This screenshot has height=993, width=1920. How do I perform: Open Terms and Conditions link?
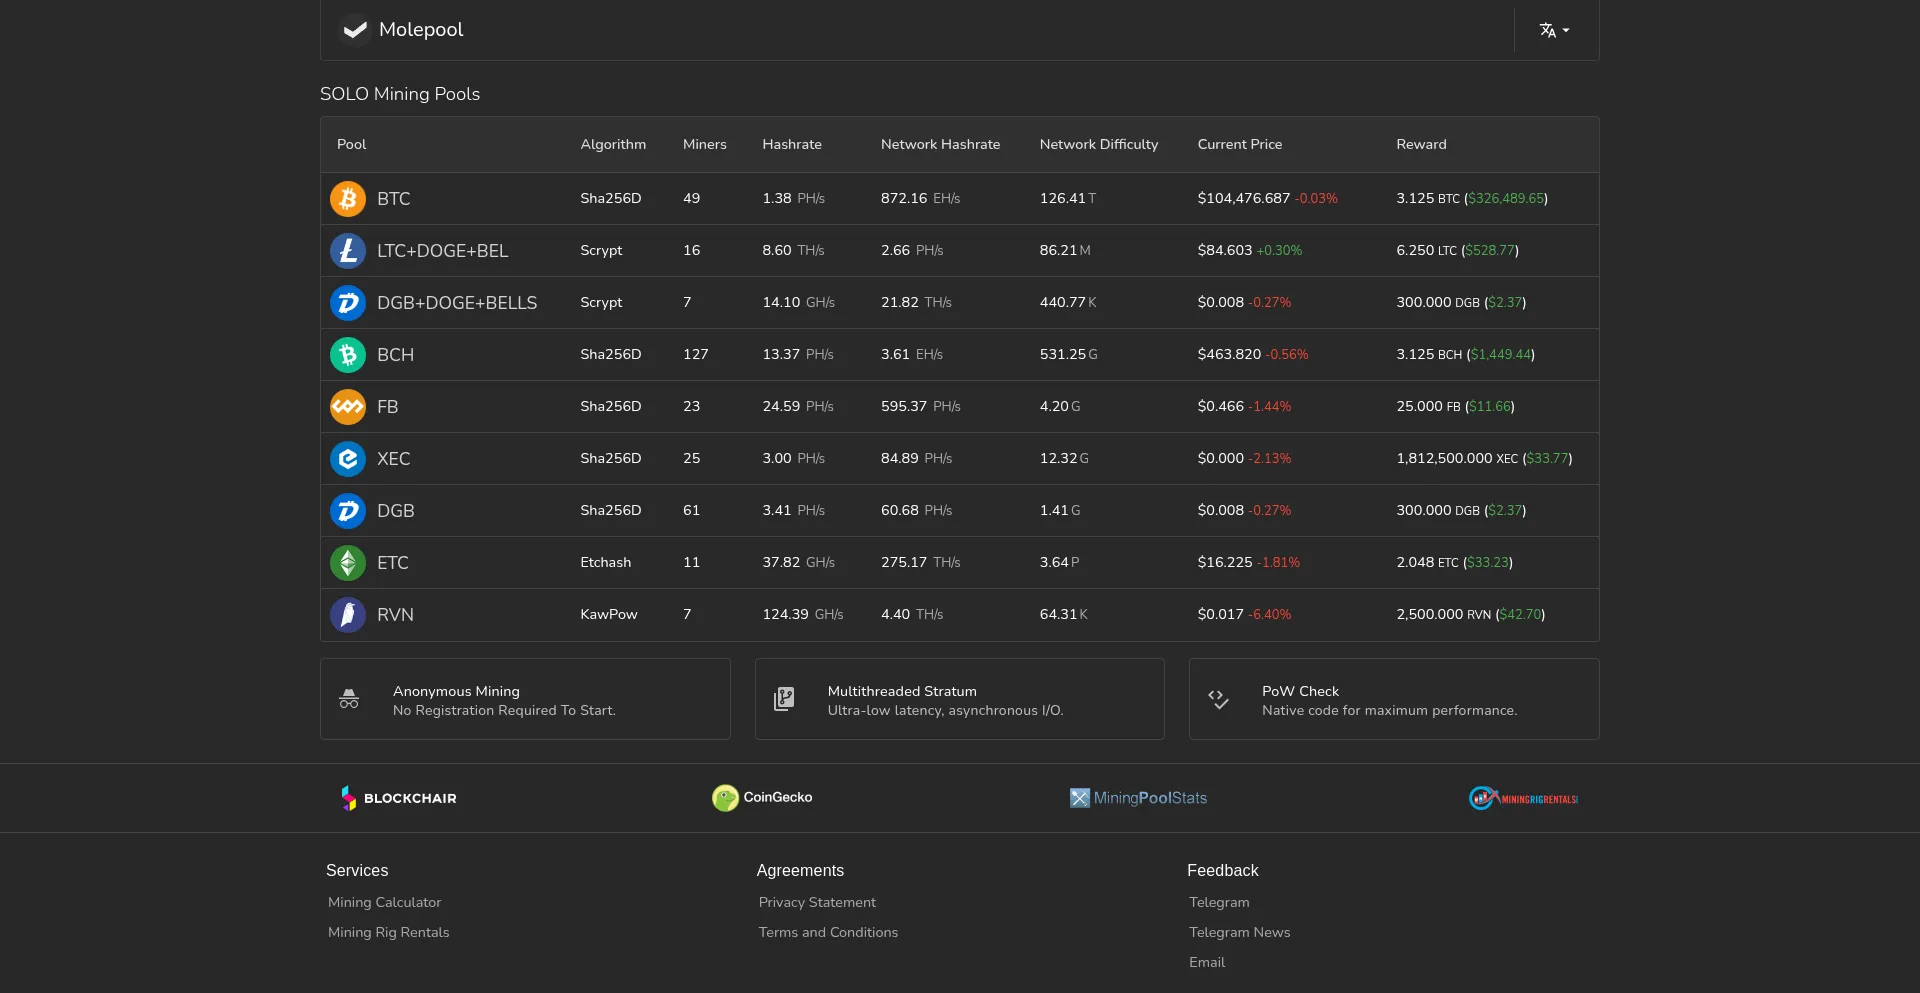point(828,932)
